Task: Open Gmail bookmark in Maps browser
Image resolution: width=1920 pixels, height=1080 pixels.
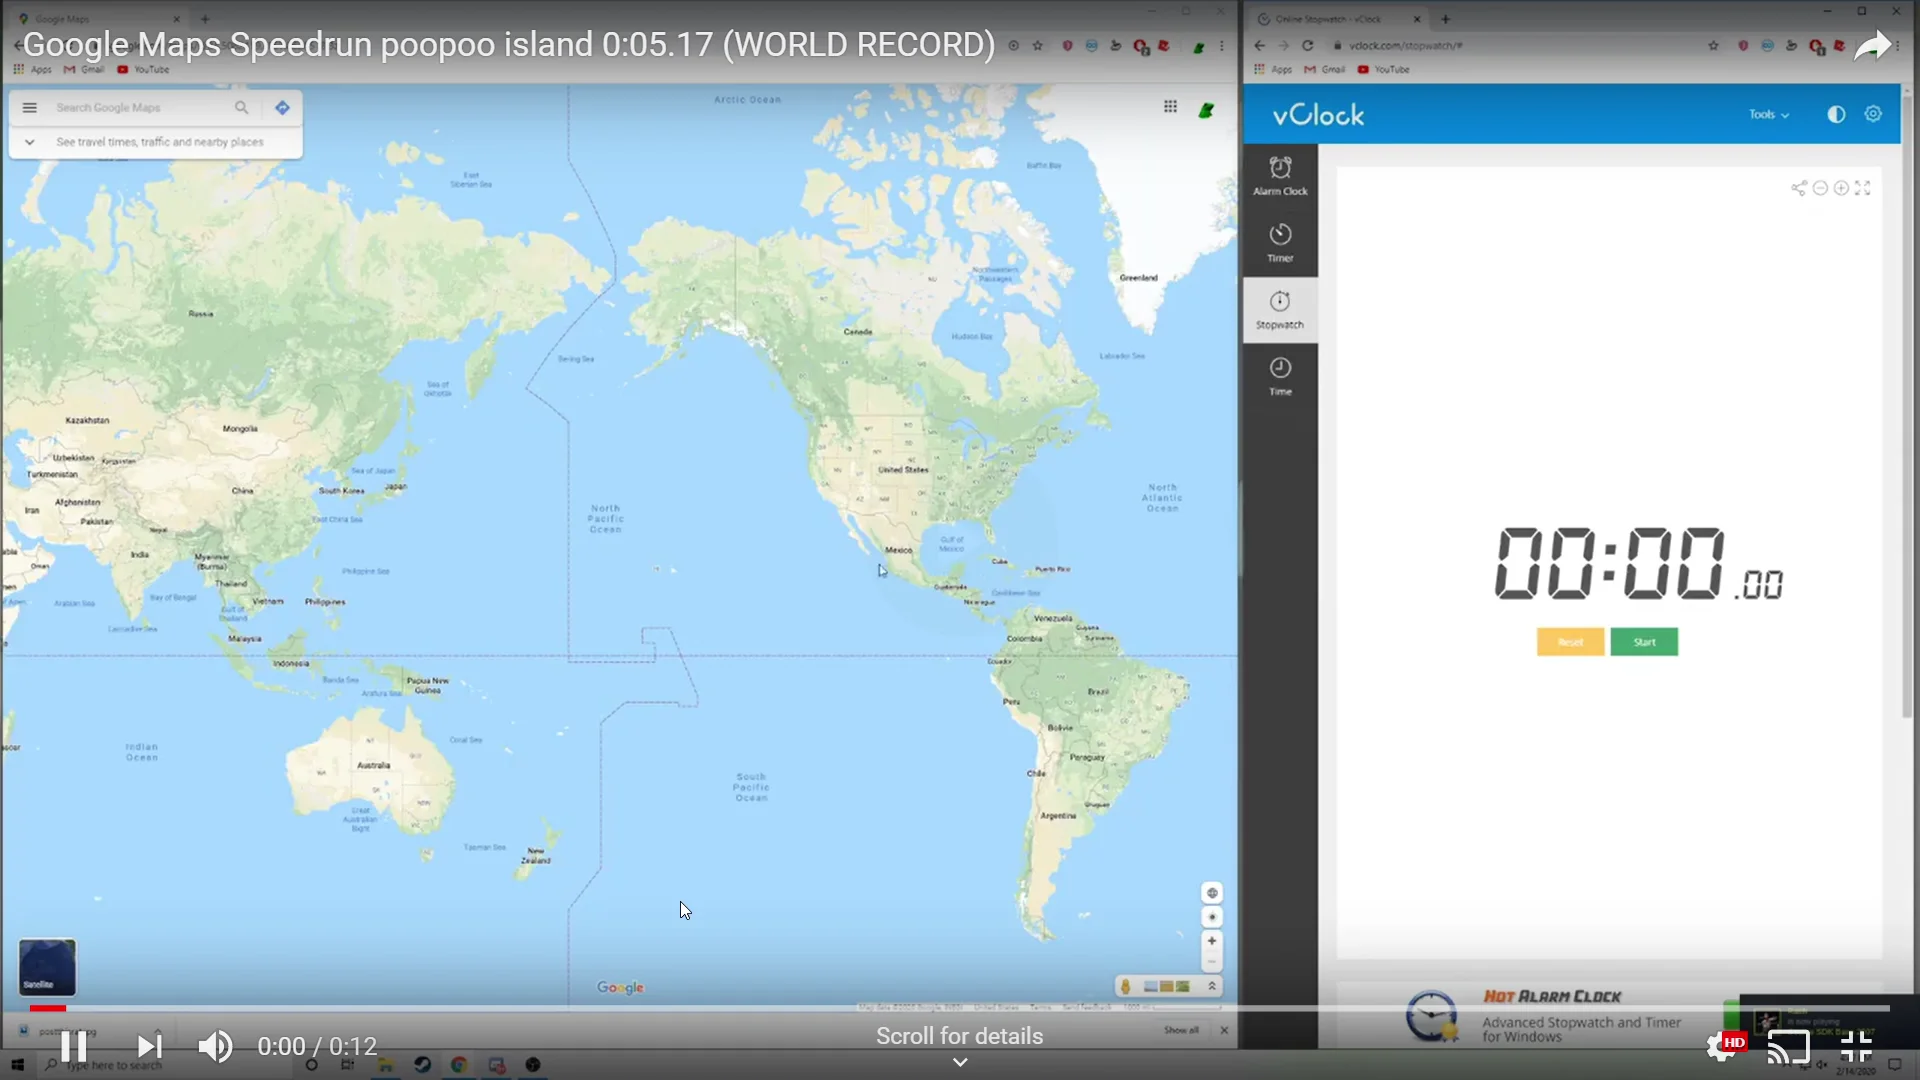Action: 84,70
